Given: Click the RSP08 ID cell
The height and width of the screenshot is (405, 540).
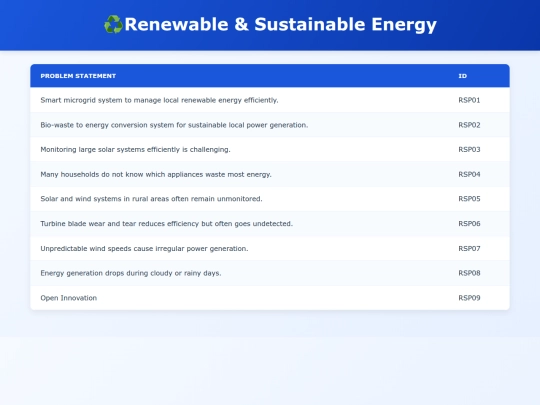Looking at the screenshot, I should 469,273.
